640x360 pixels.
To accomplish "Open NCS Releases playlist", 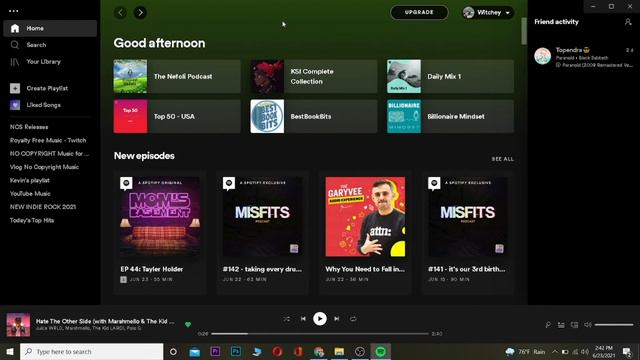I will click(29, 127).
